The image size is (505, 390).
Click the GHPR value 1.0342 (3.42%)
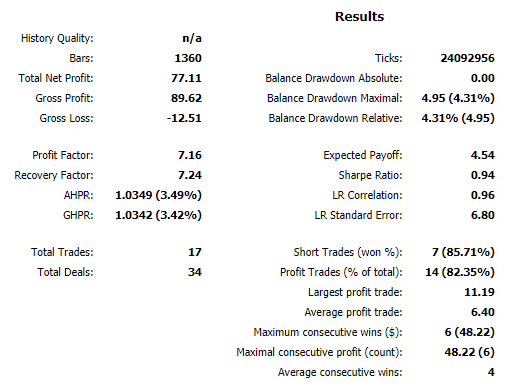[158, 215]
